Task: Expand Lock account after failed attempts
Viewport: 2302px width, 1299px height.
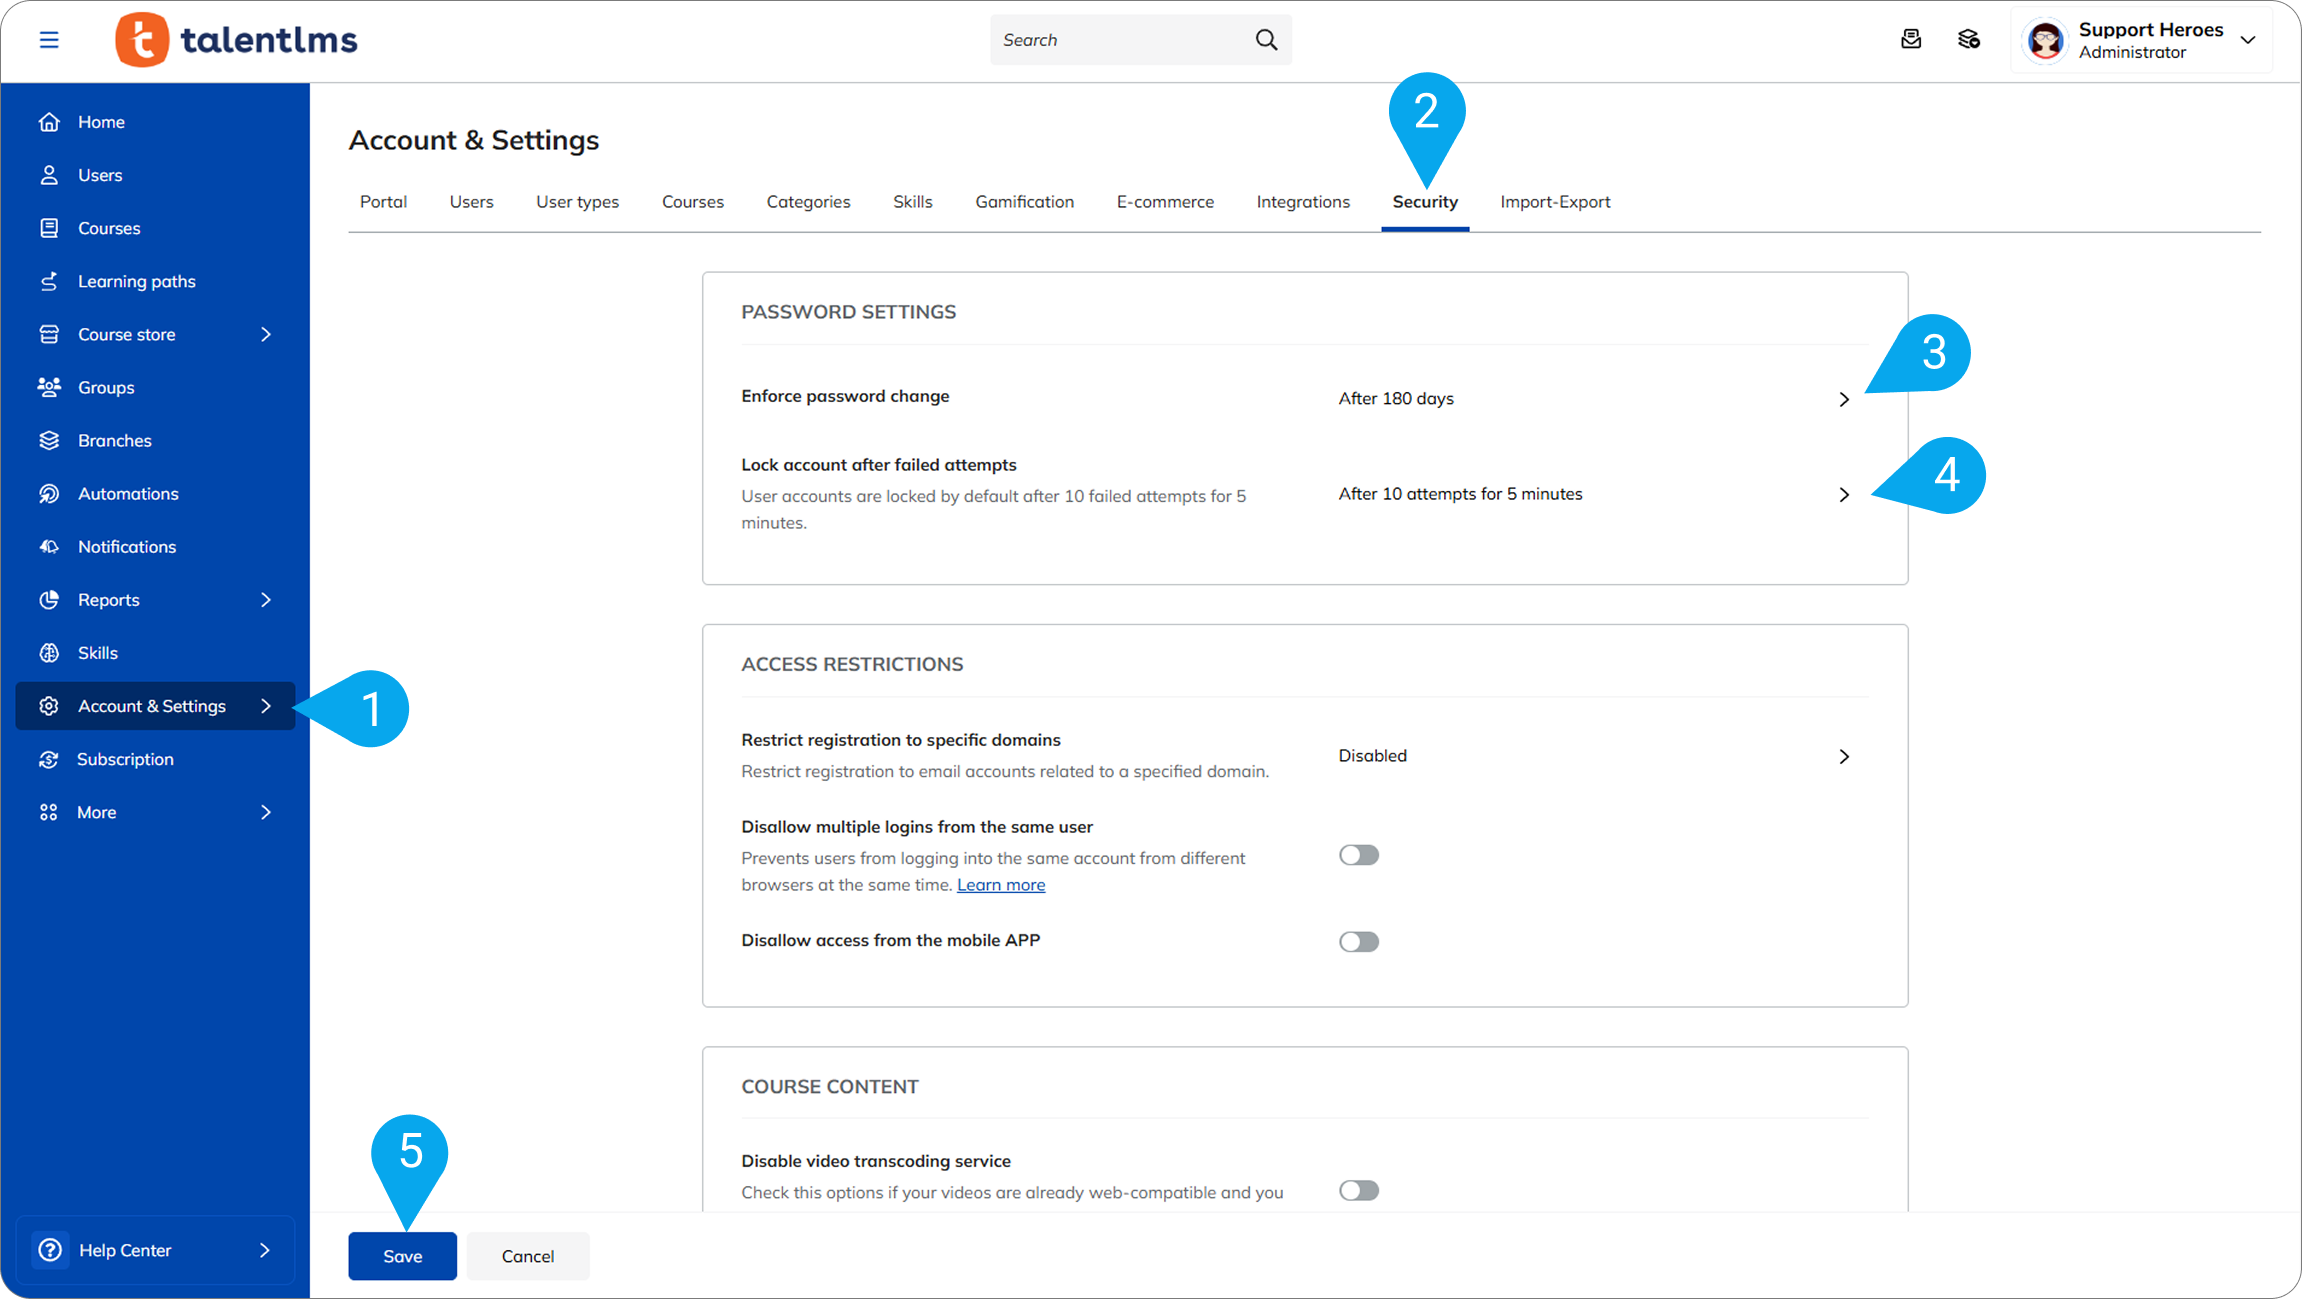Action: tap(1844, 495)
